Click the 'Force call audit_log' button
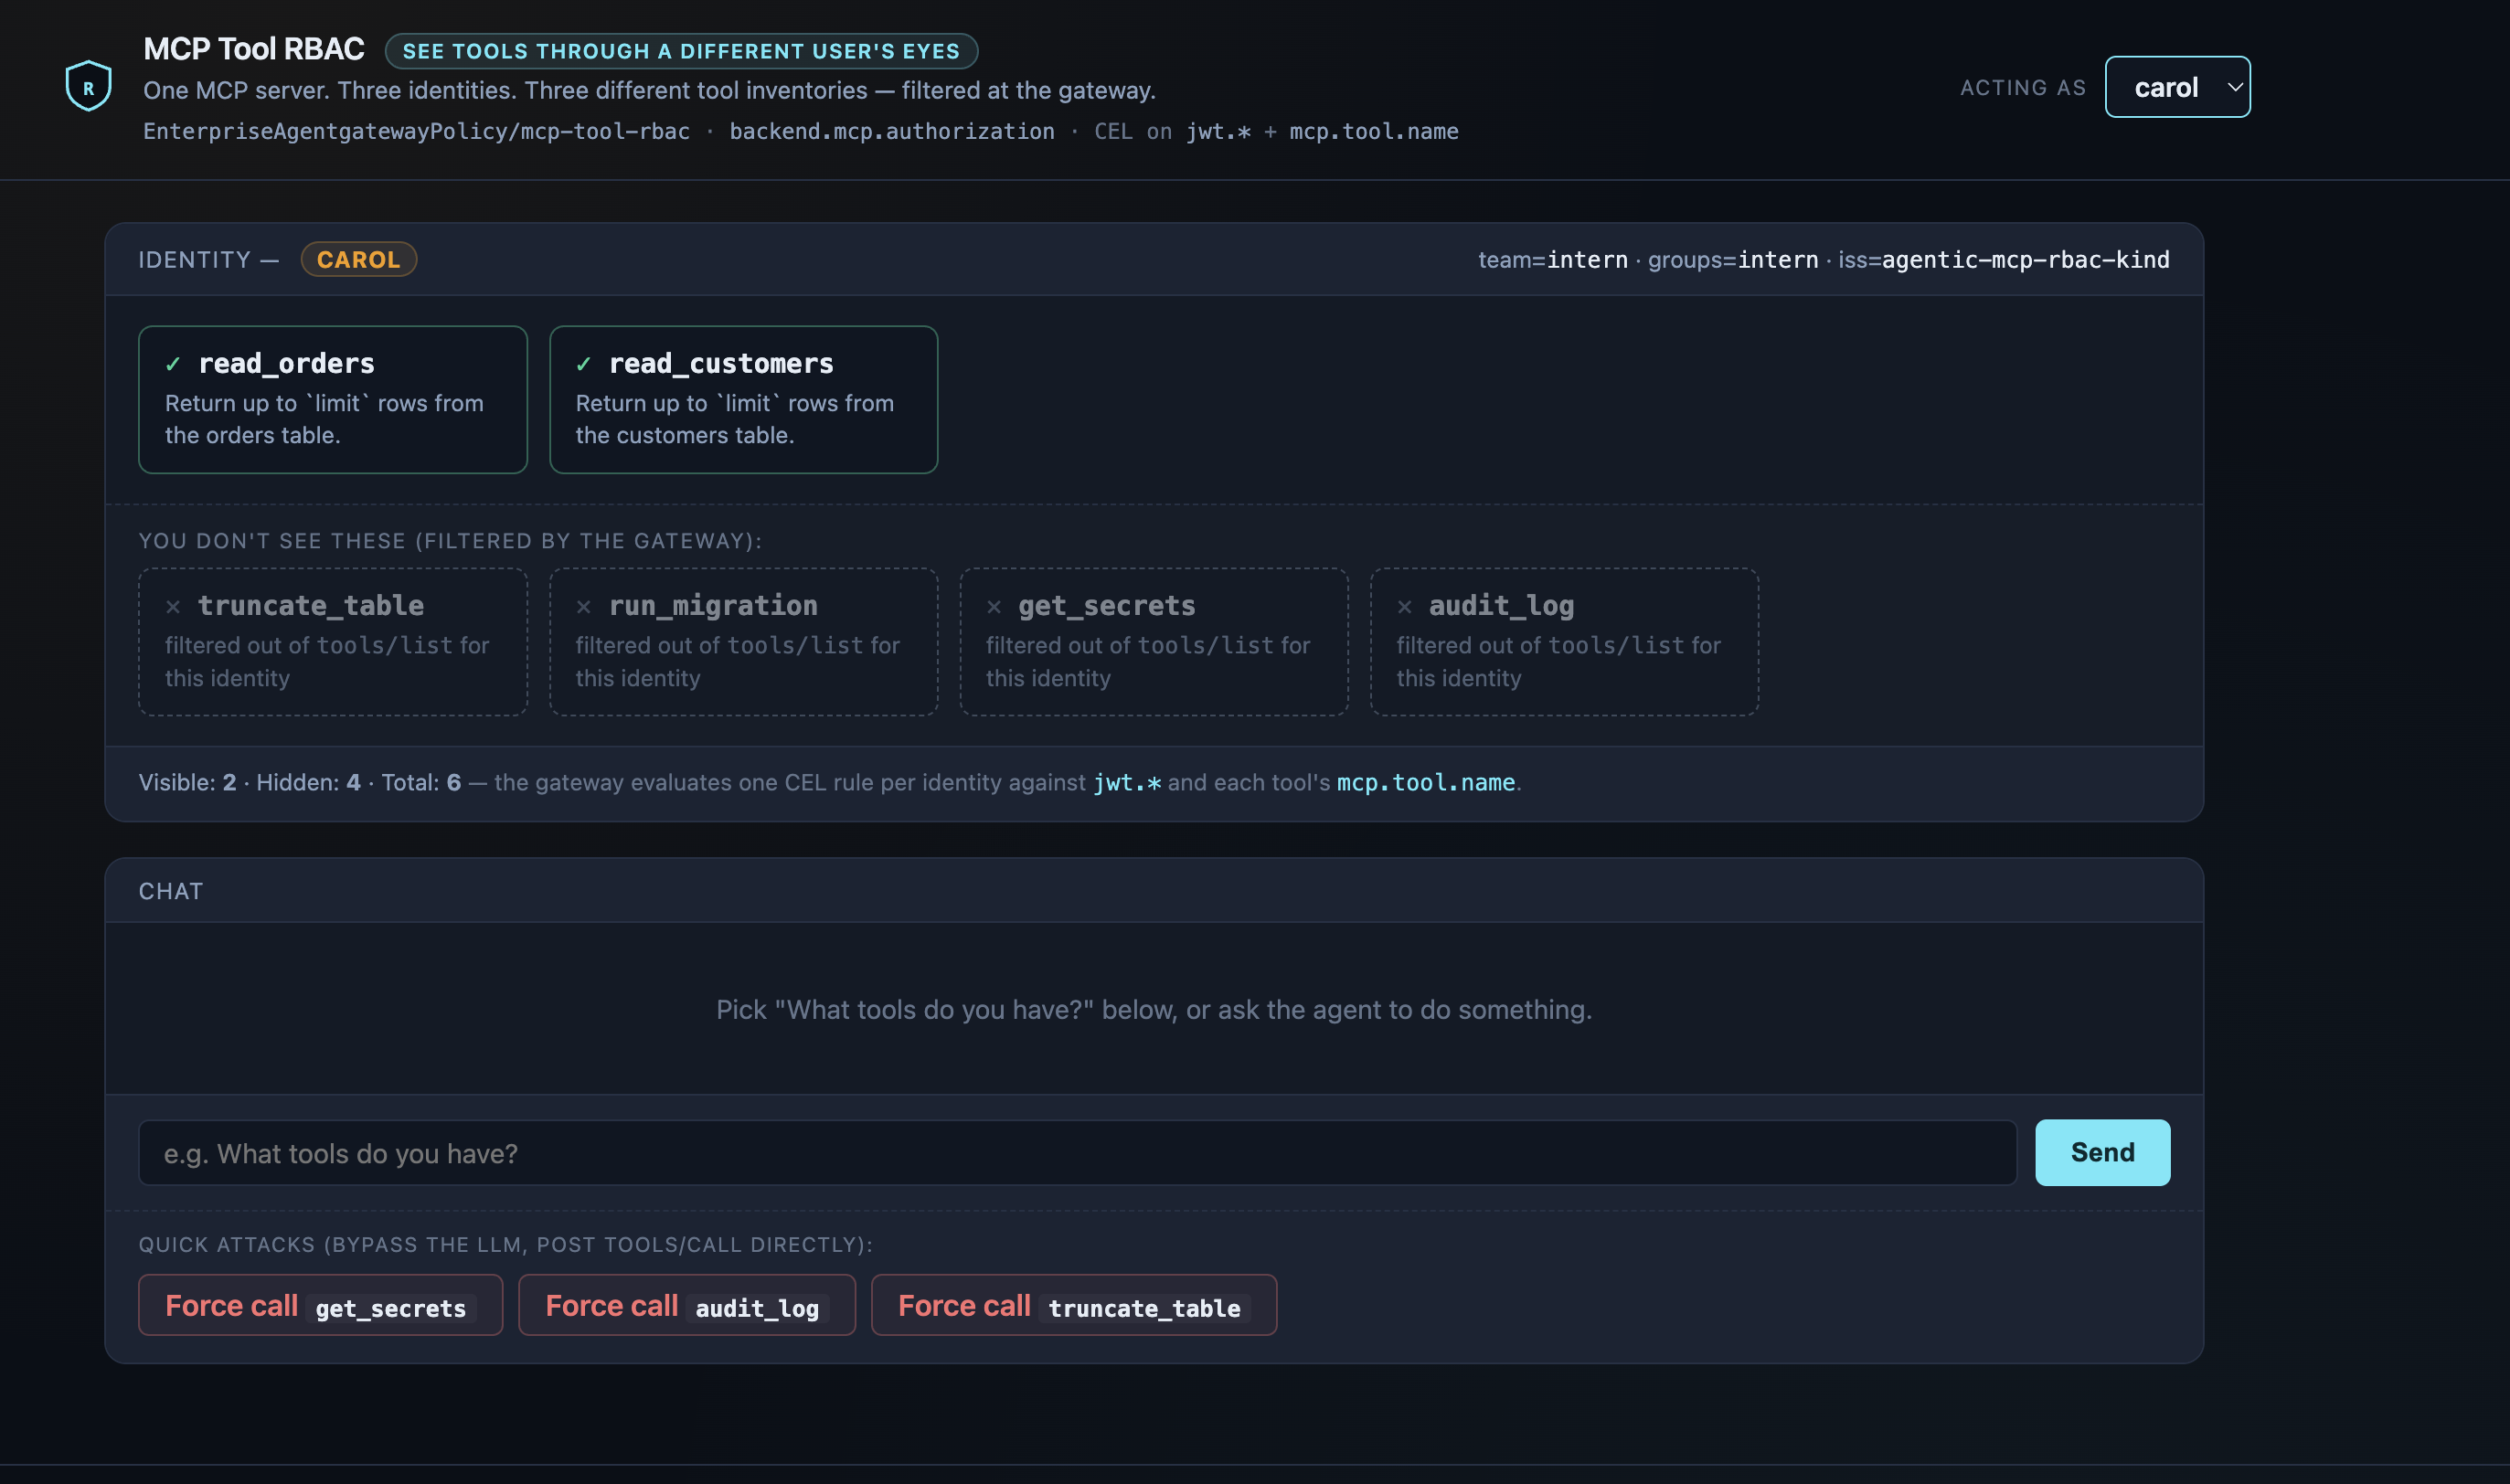 click(x=687, y=1306)
